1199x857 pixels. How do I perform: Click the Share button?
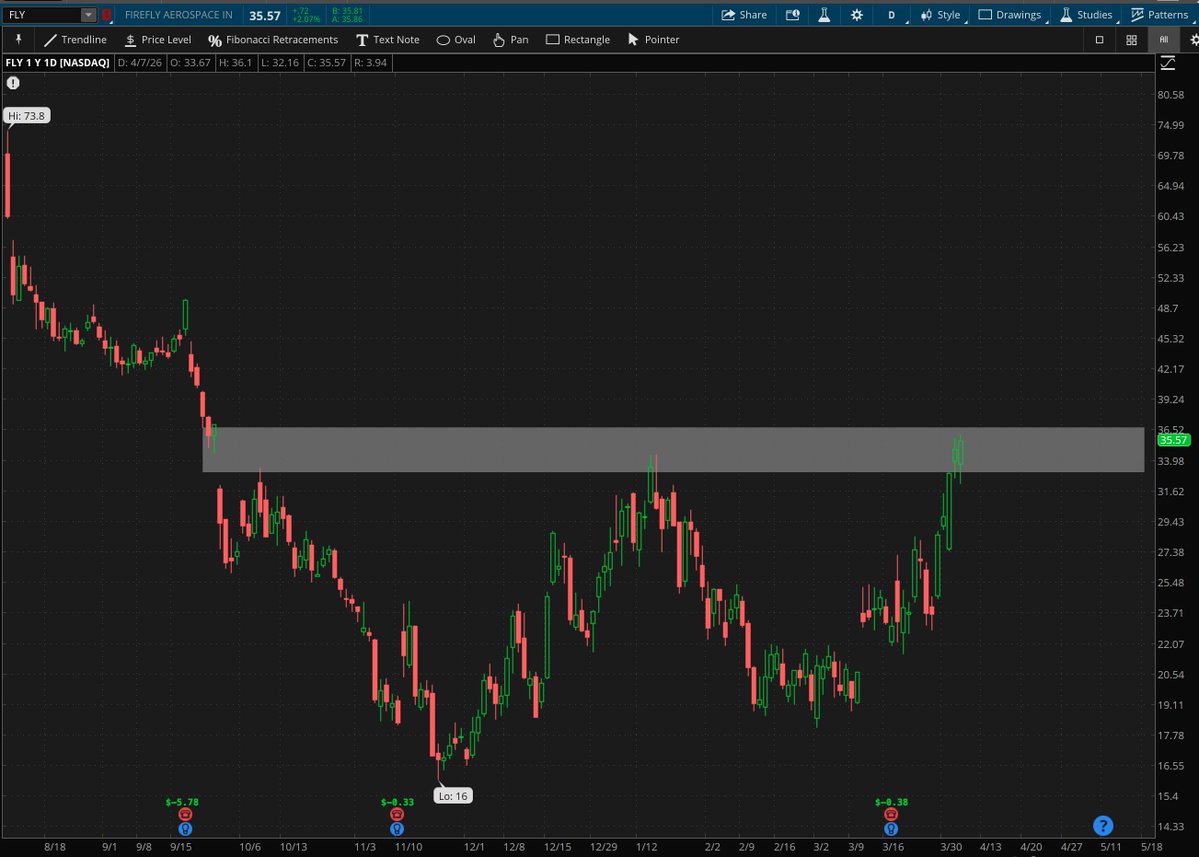point(744,14)
